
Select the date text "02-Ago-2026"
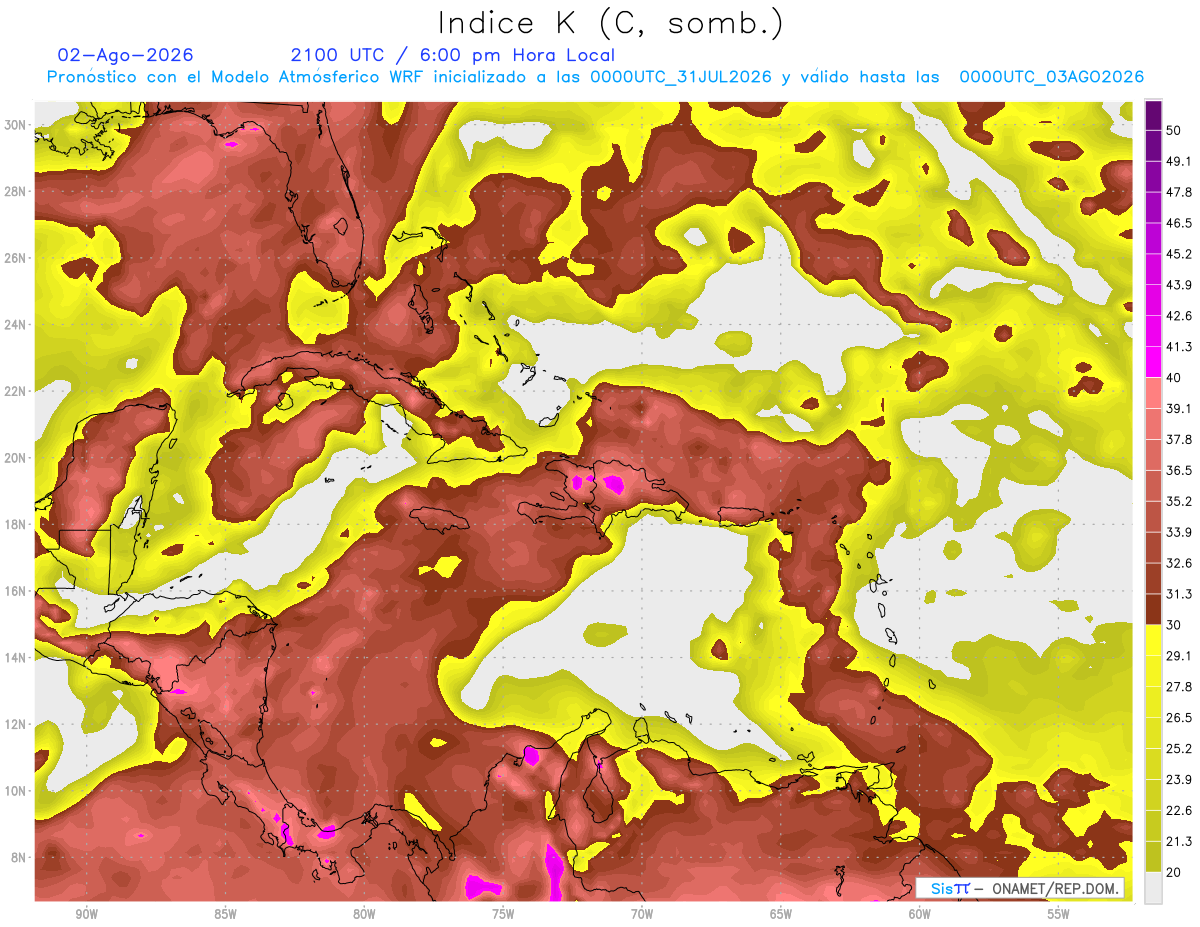click(x=126, y=55)
